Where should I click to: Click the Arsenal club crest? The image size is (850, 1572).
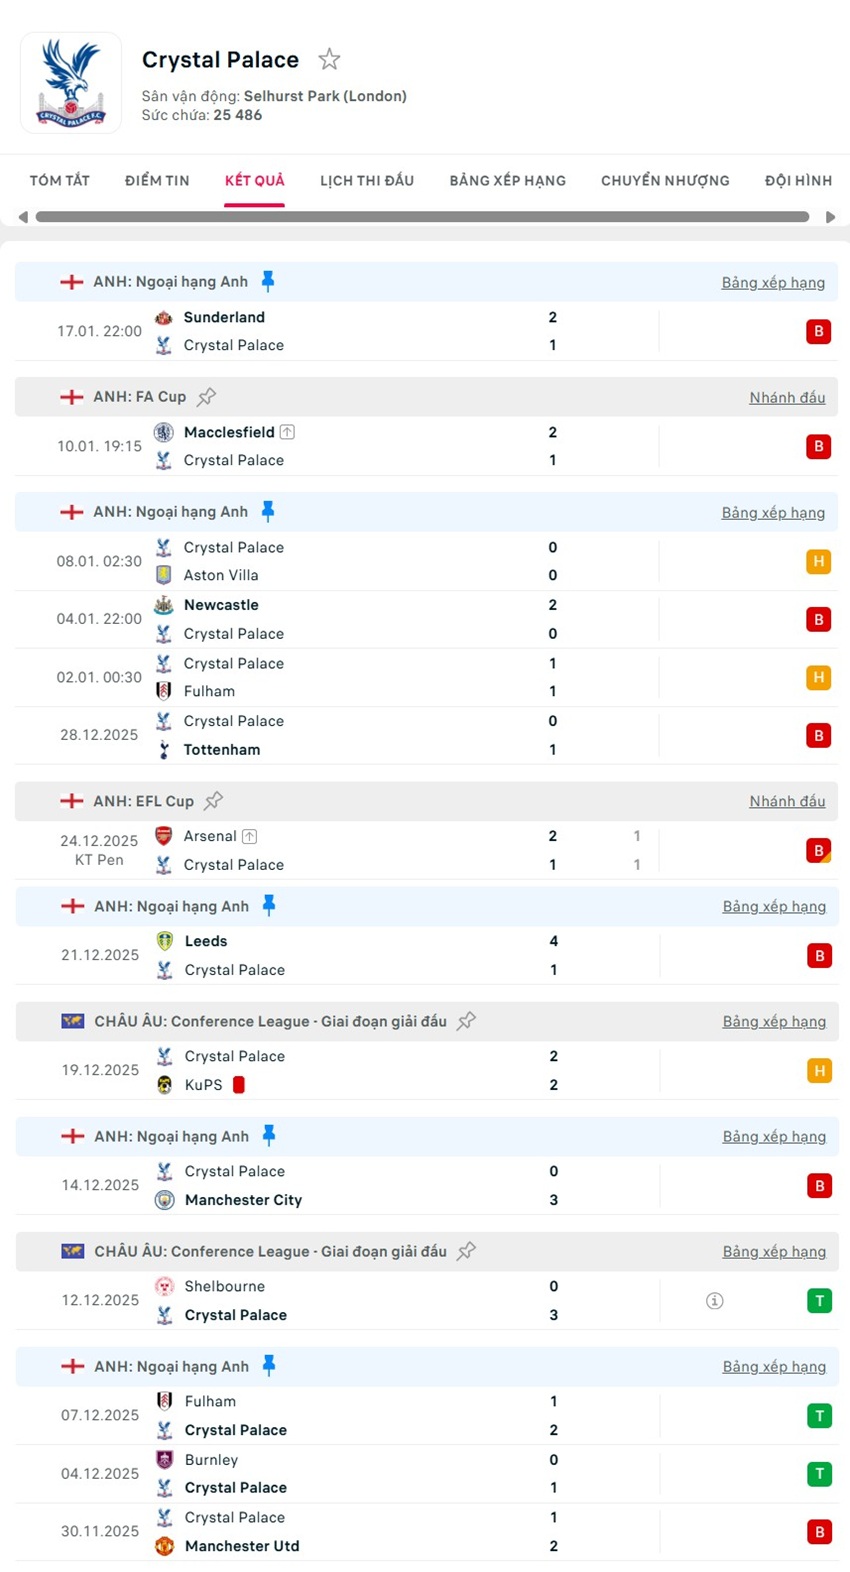point(164,836)
